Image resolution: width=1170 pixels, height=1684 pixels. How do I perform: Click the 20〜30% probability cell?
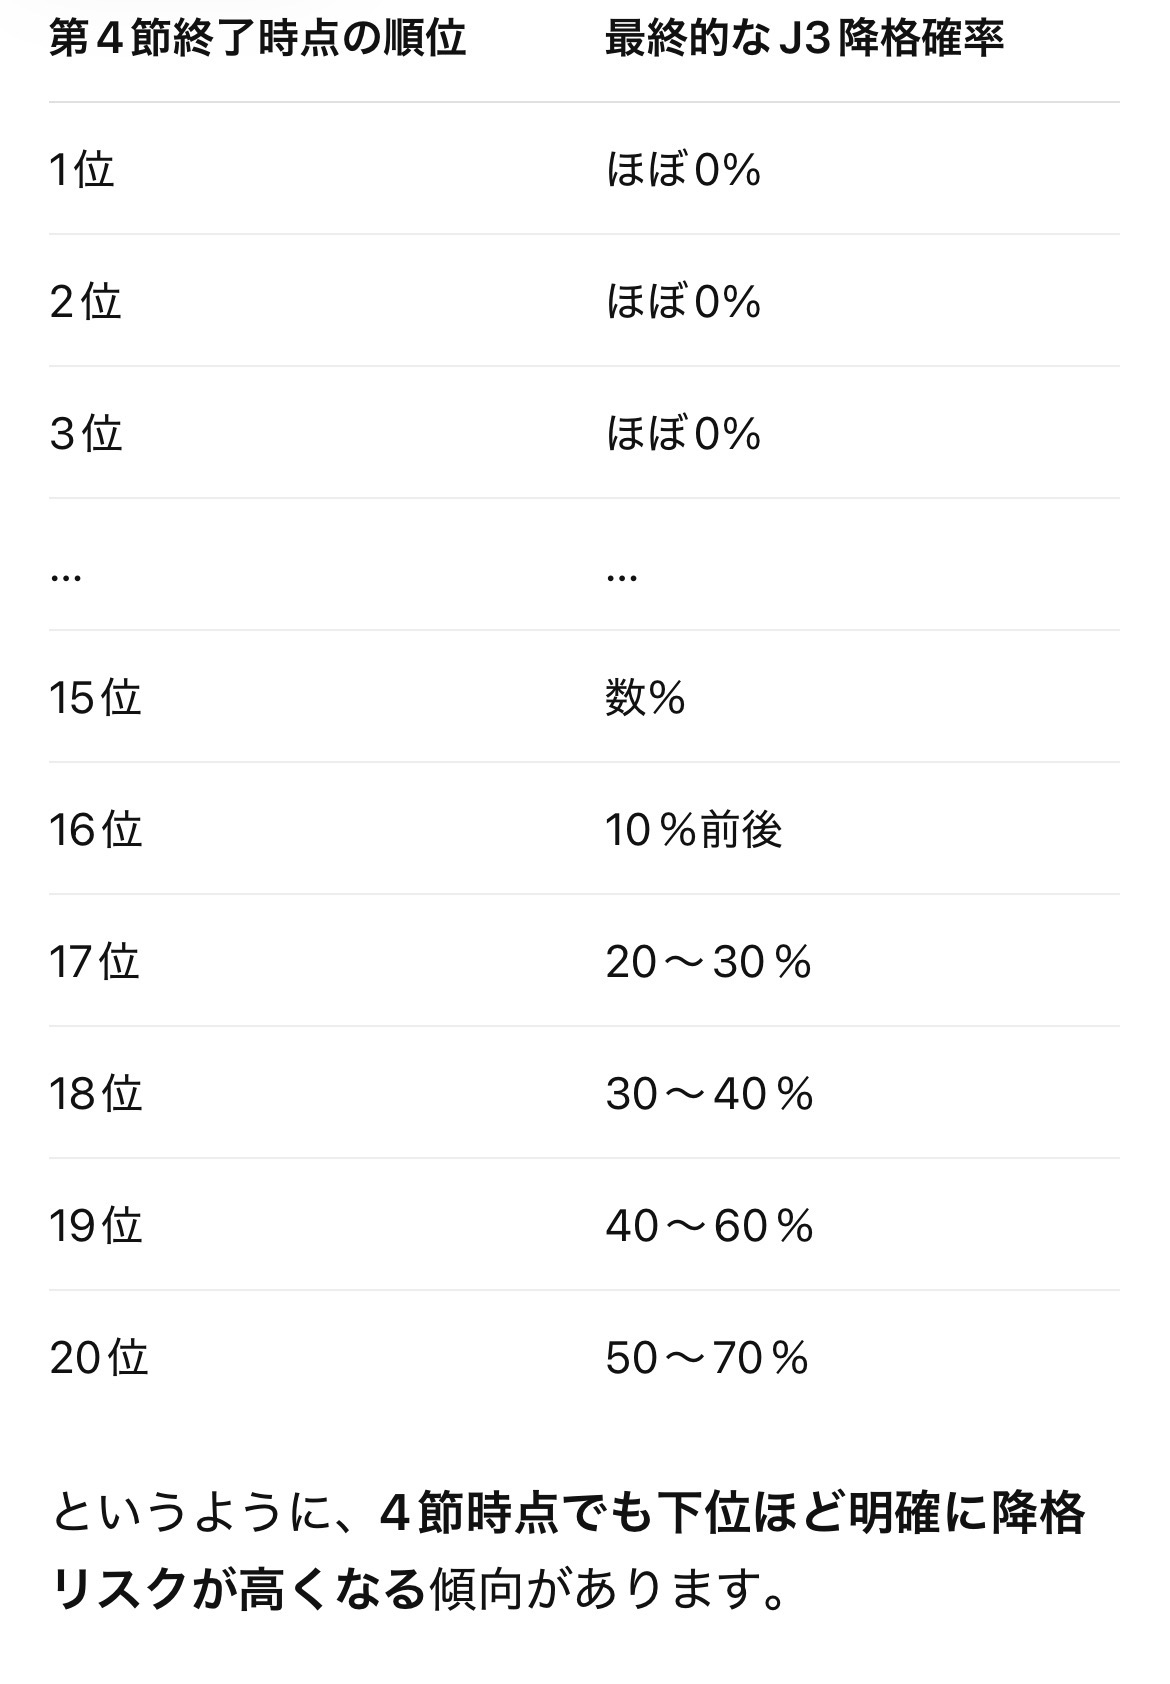pos(708,961)
